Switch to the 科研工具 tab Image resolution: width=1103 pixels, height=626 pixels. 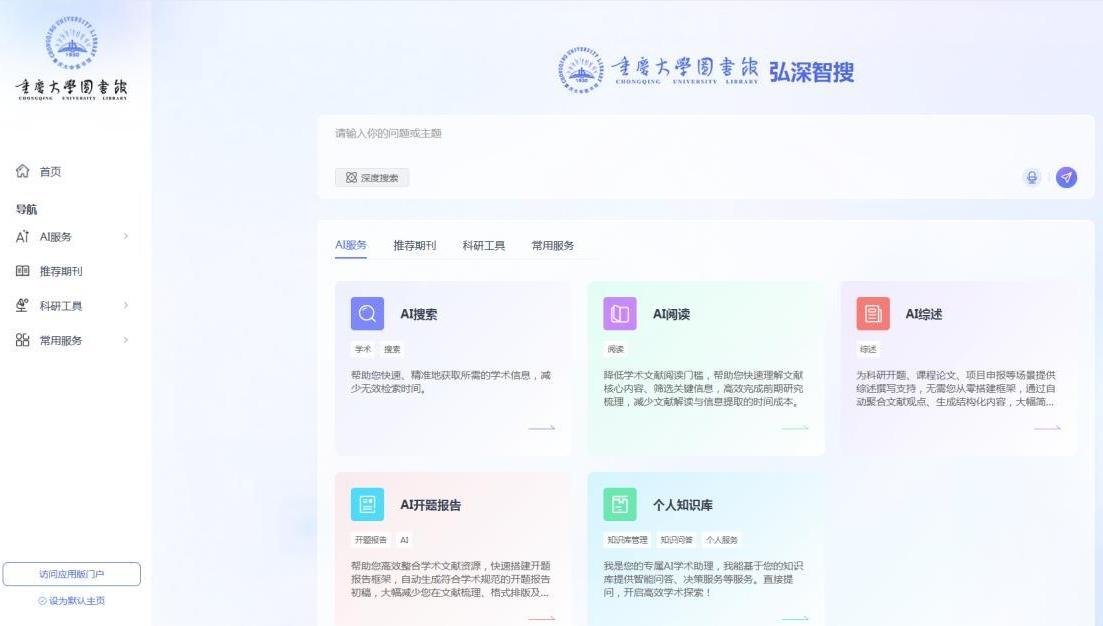pos(483,246)
